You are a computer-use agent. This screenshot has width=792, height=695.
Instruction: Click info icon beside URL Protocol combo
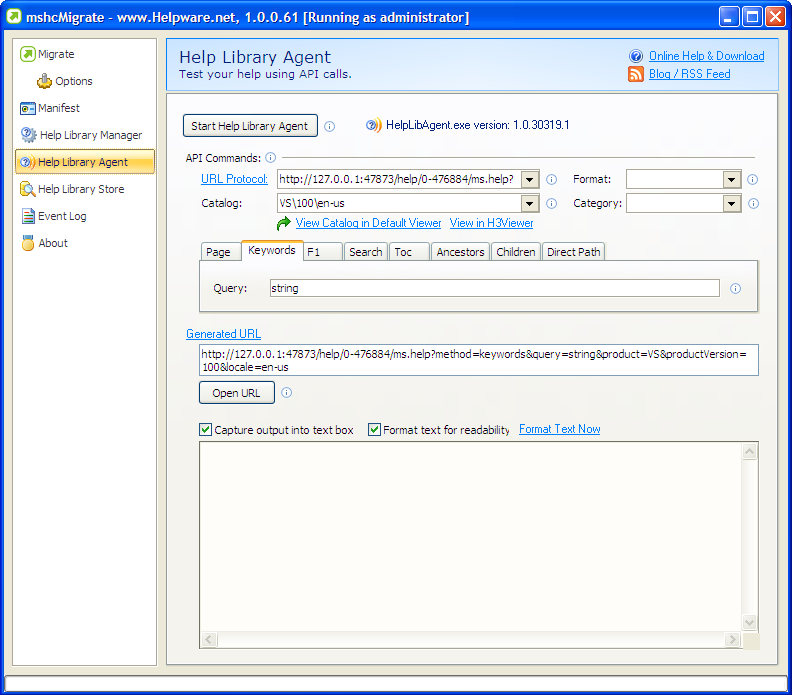552,179
